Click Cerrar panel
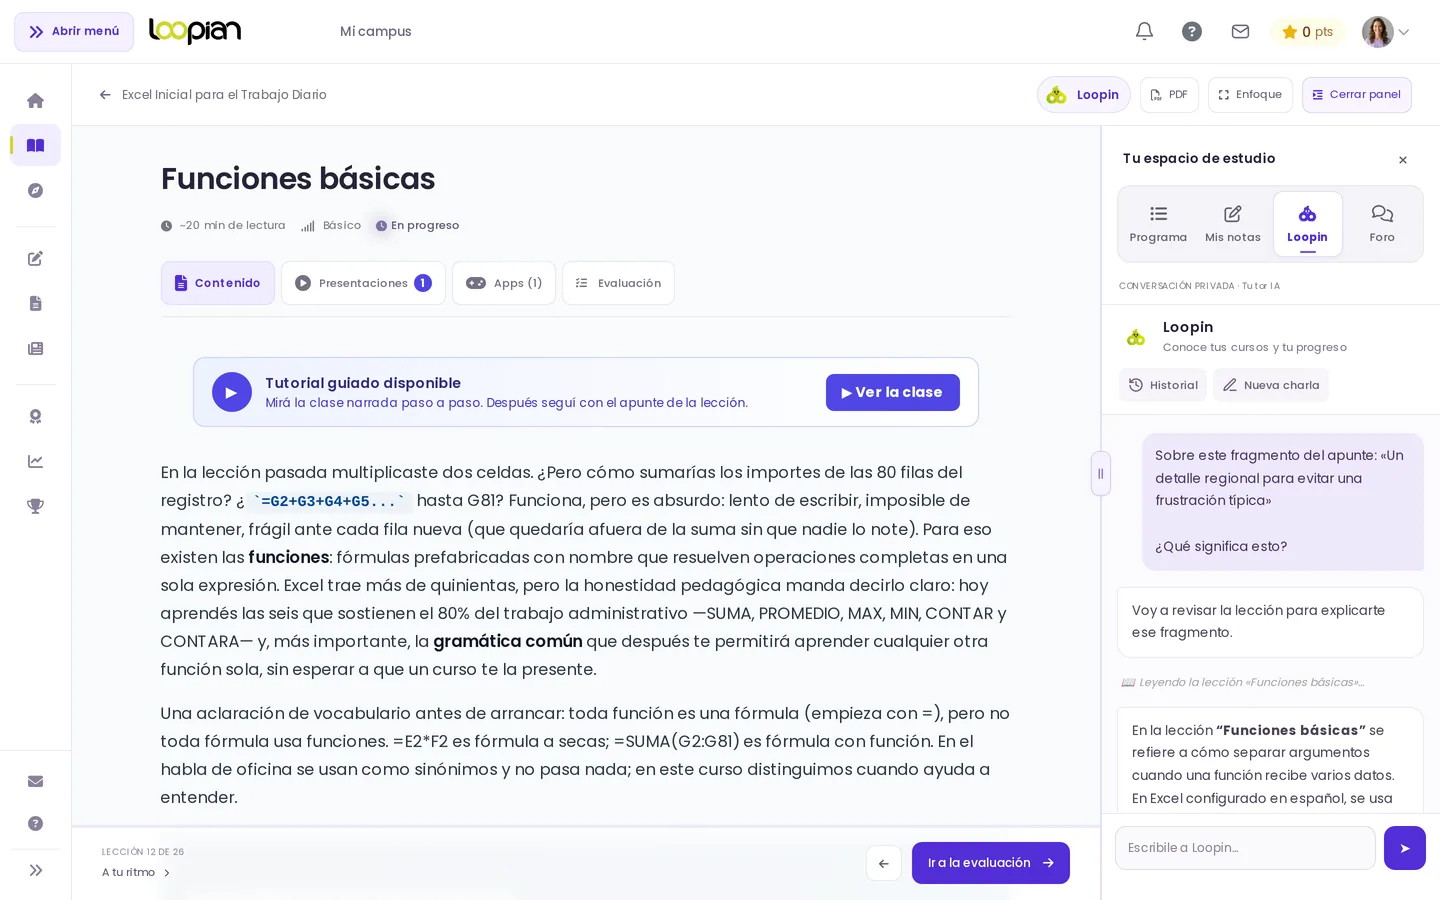The image size is (1440, 900). (x=1356, y=95)
